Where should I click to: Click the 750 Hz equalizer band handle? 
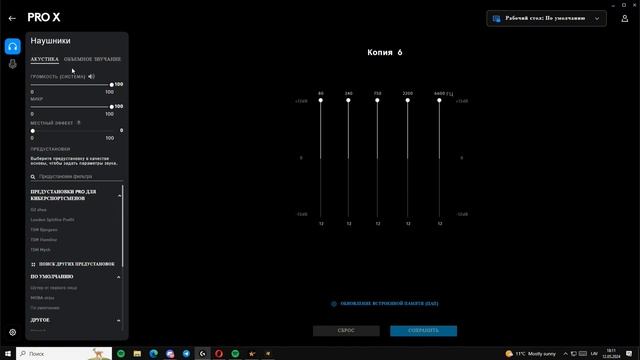pos(377,100)
